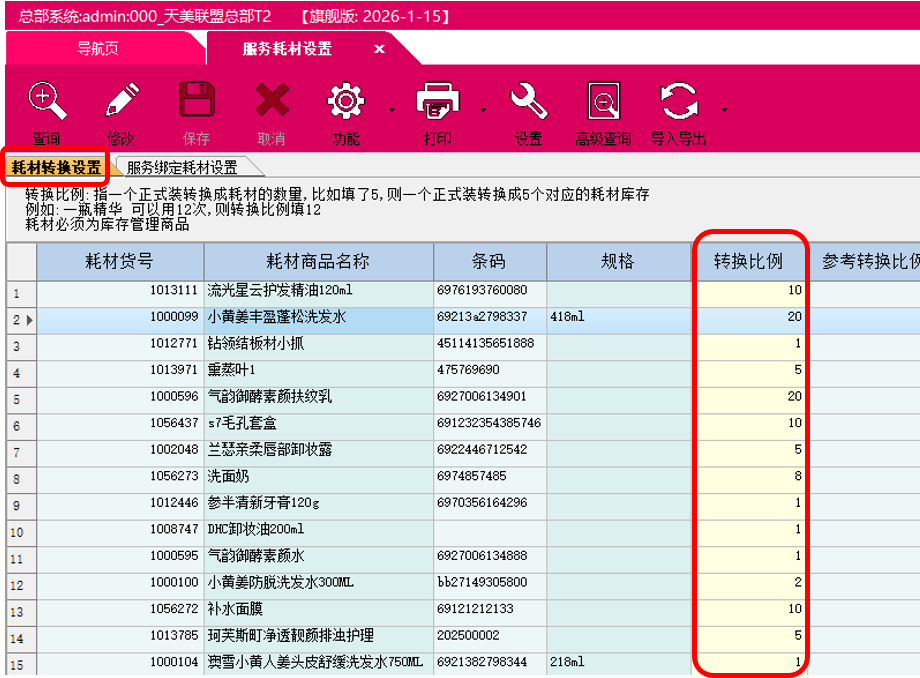920x678 pixels.
Task: Click the 转换比例 column header
Action: point(749,261)
